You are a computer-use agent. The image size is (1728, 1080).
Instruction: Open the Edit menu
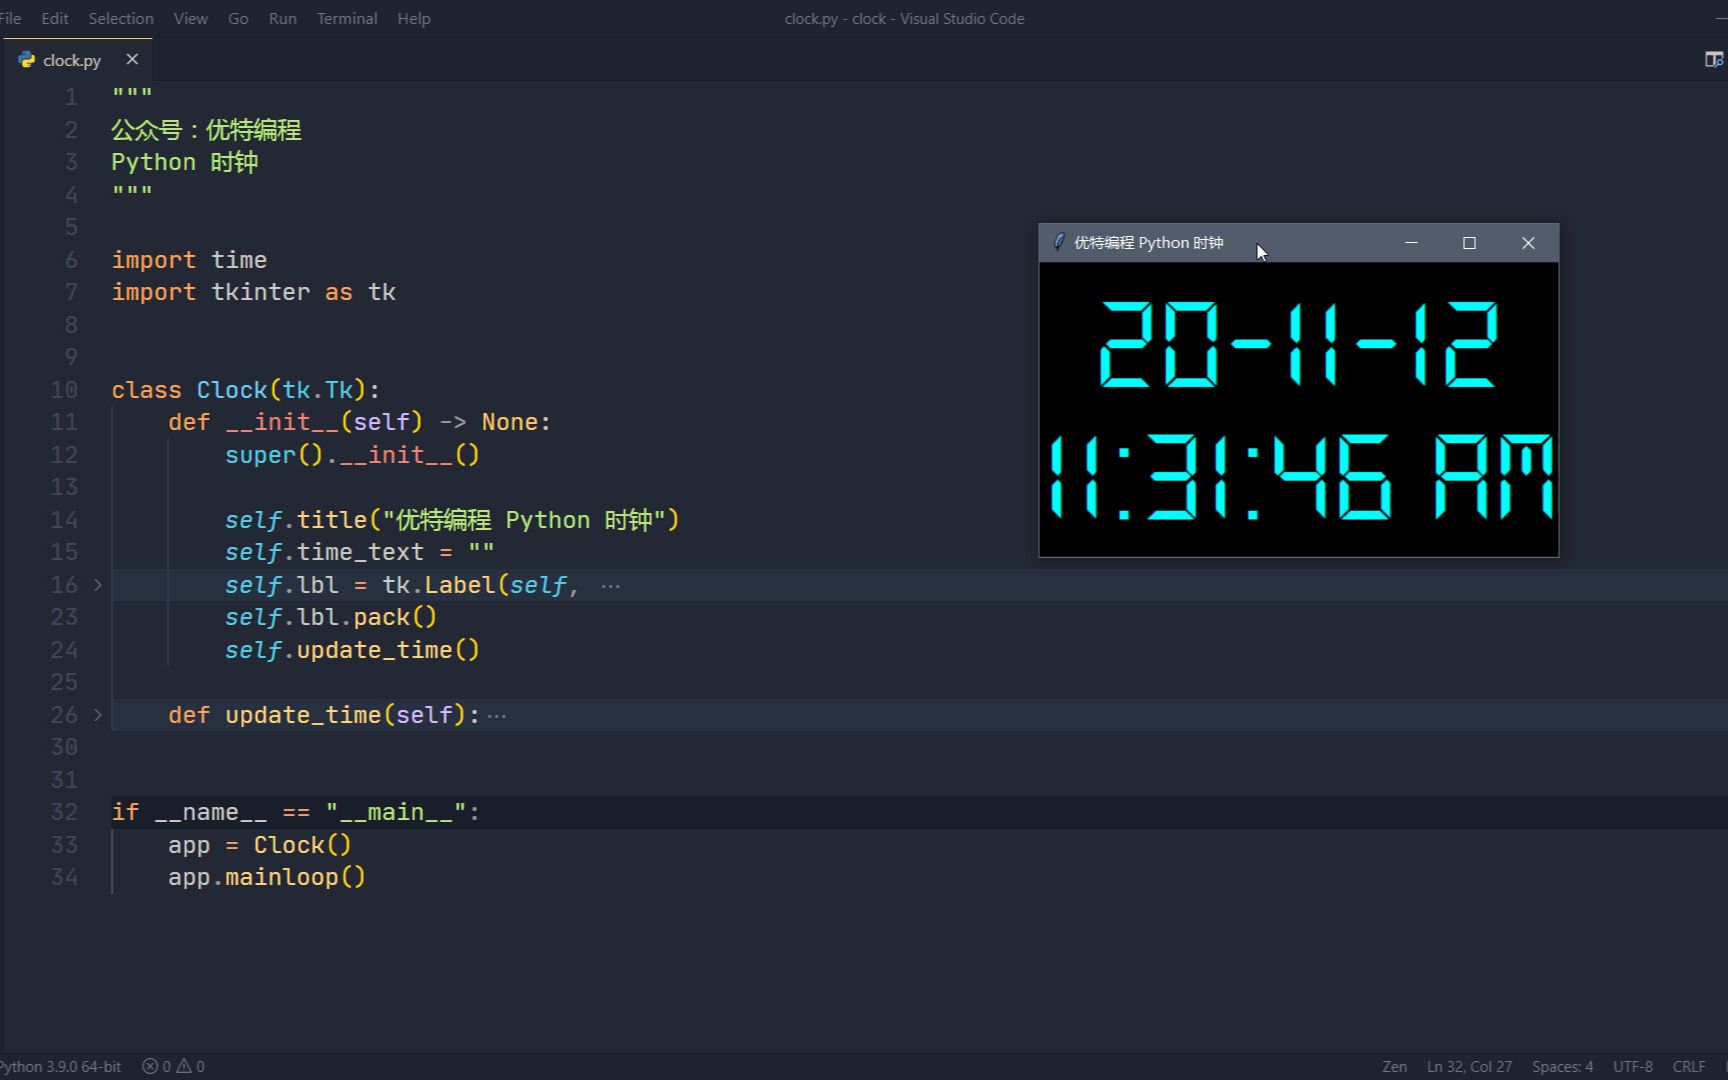[x=55, y=18]
